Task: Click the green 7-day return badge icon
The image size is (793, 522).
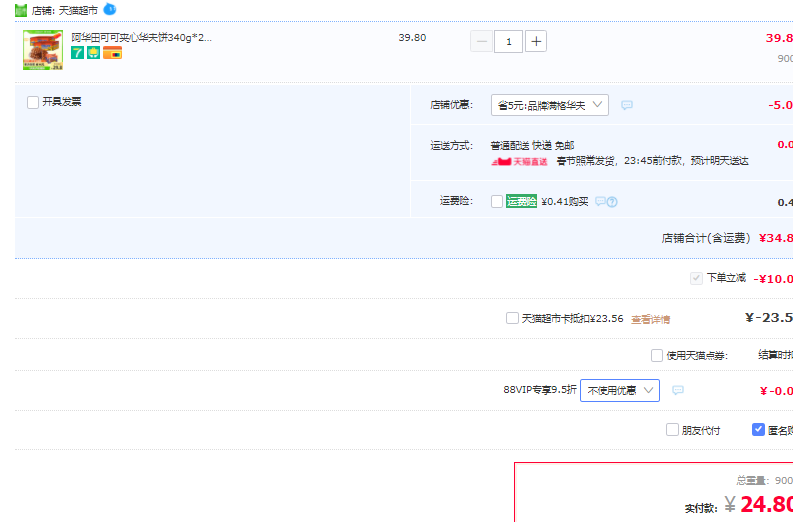Action: coord(77,52)
